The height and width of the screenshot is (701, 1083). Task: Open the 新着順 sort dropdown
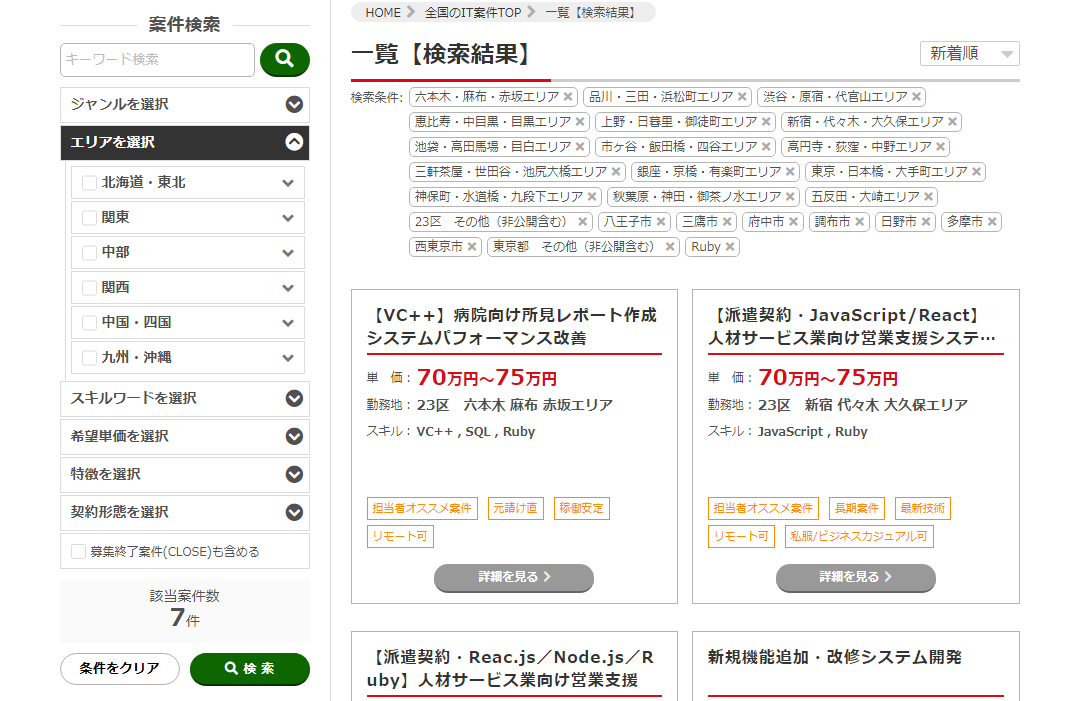969,54
